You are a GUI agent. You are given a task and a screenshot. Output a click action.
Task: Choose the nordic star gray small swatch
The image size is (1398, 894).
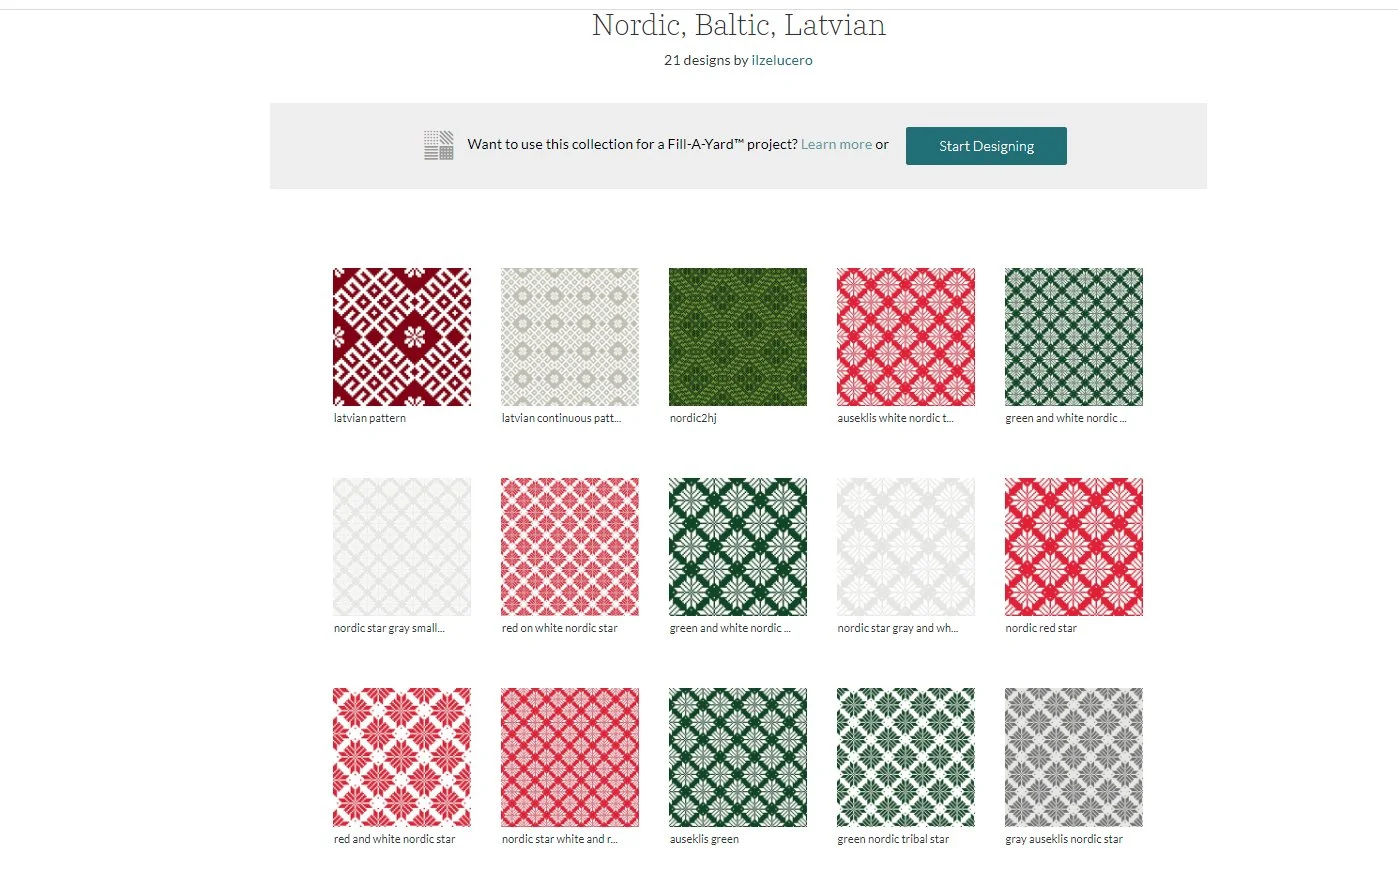(402, 547)
